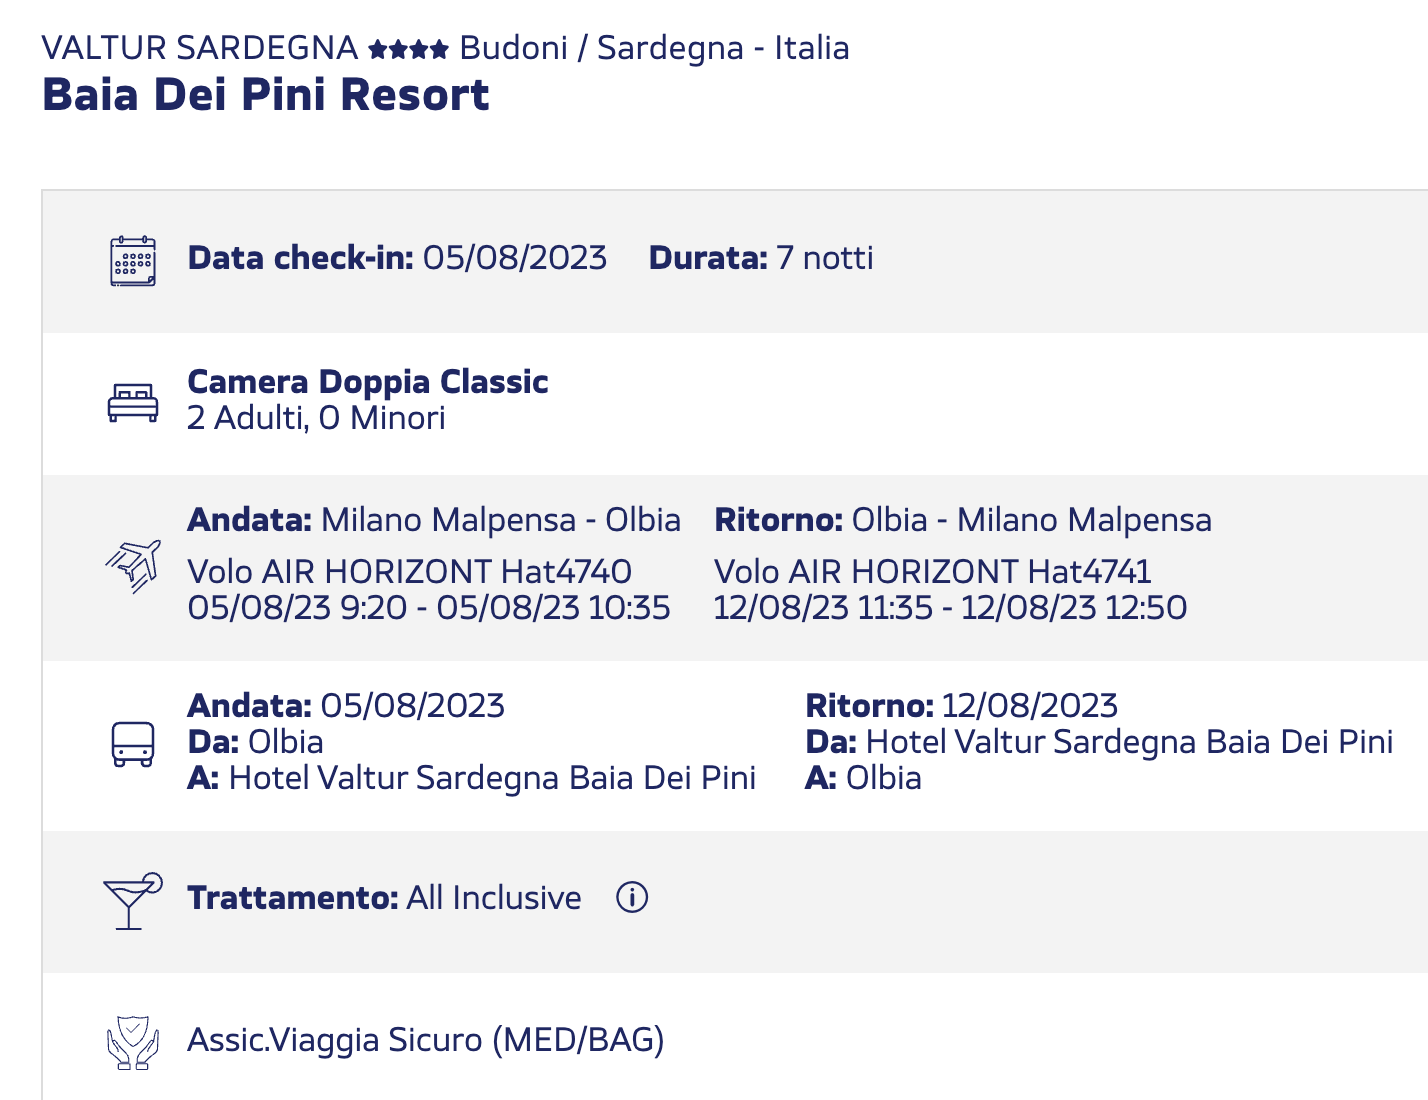
Task: Click the check-in date 05/08/2023
Action: point(514,258)
